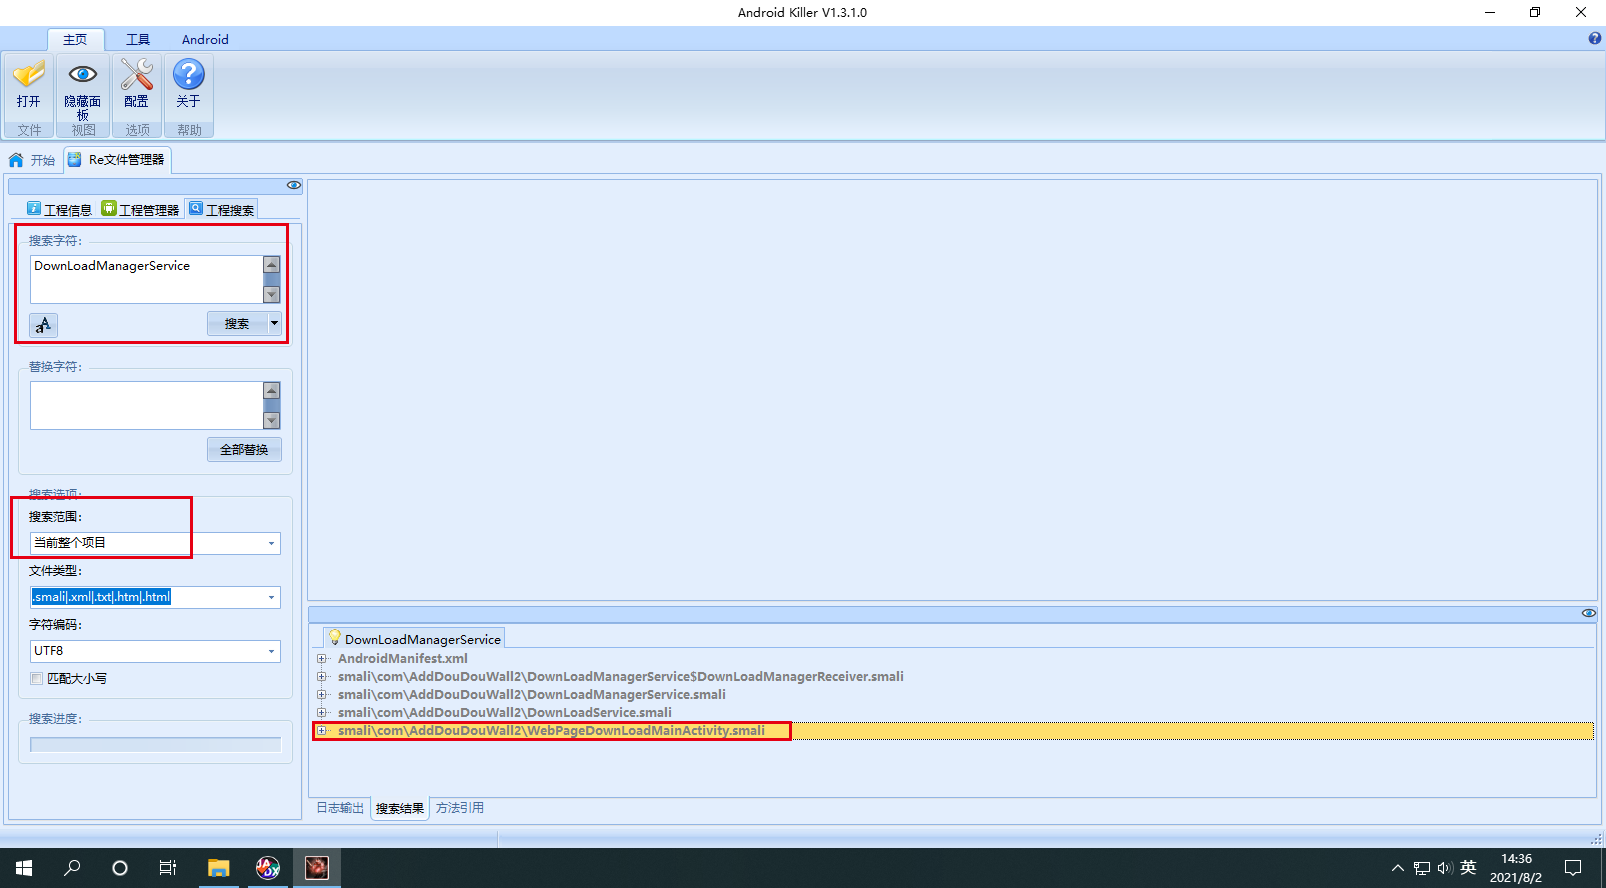Select DownLoadService.smali result row
Screen dimensions: 1606x888
tap(955, 712)
